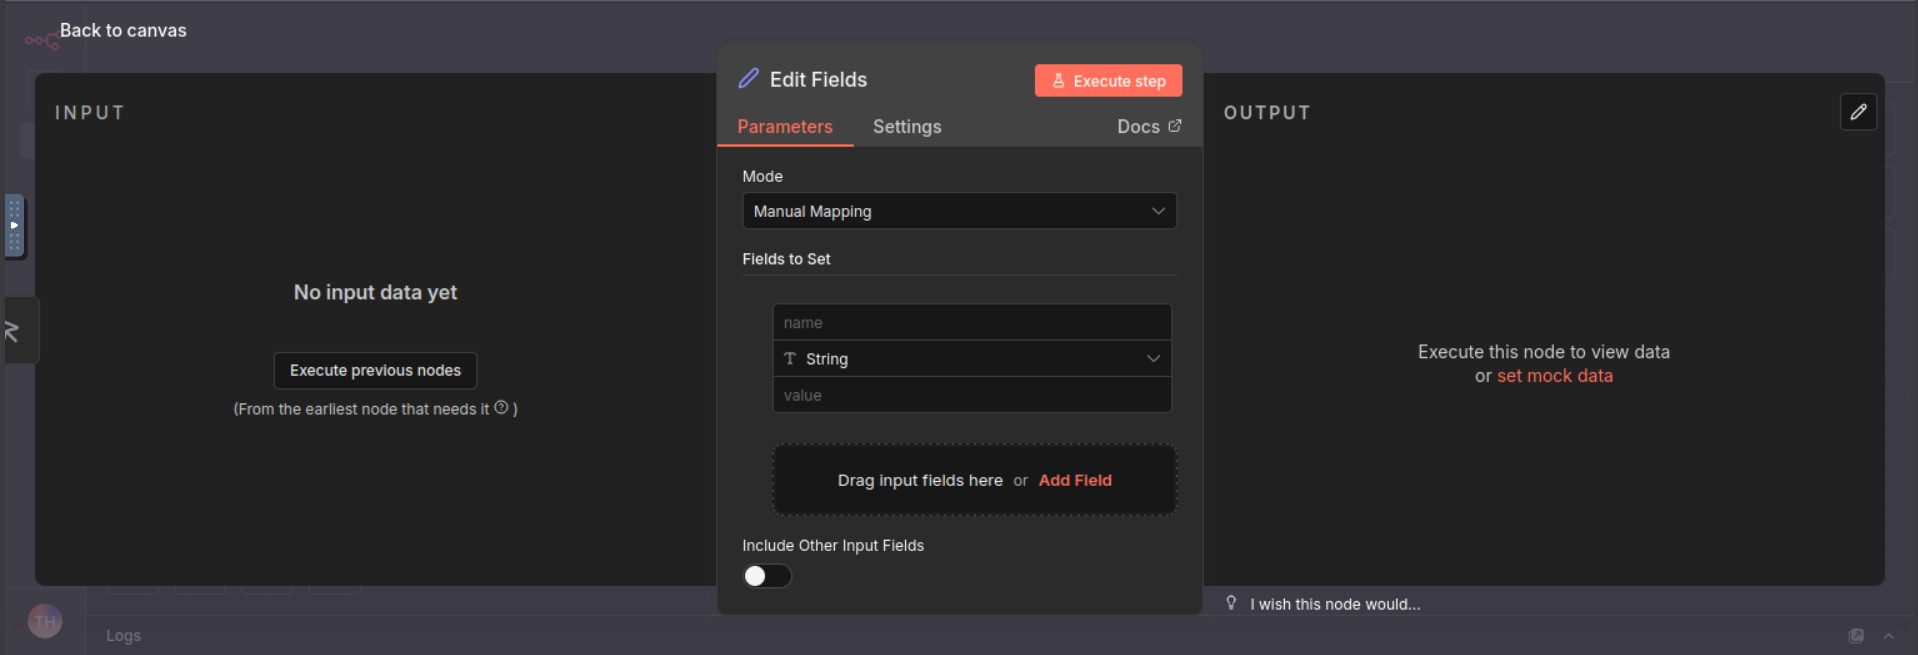Click the TH user avatar
1918x655 pixels.
(45, 622)
